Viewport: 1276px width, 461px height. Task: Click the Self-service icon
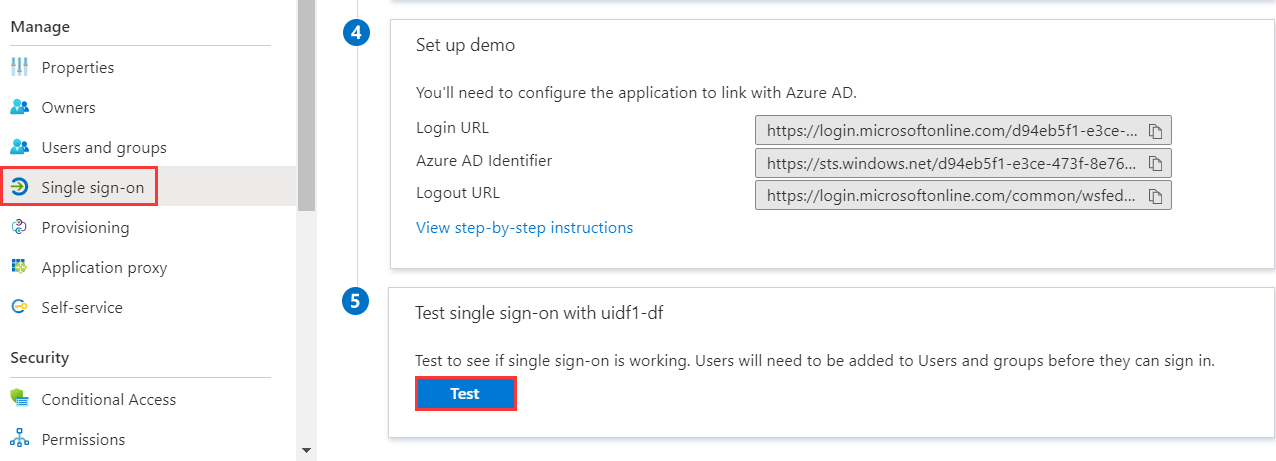pyautogui.click(x=19, y=308)
